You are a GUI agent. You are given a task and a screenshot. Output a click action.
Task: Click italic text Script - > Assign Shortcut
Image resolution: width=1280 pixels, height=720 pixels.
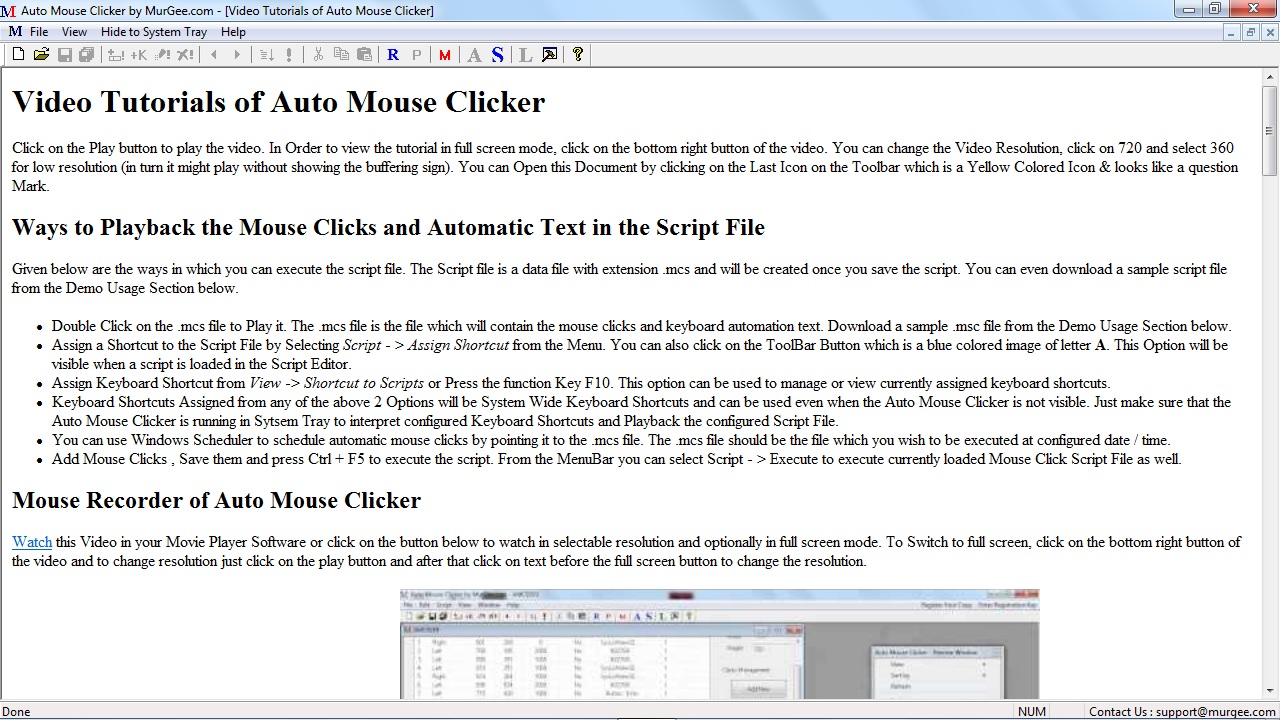(x=426, y=345)
